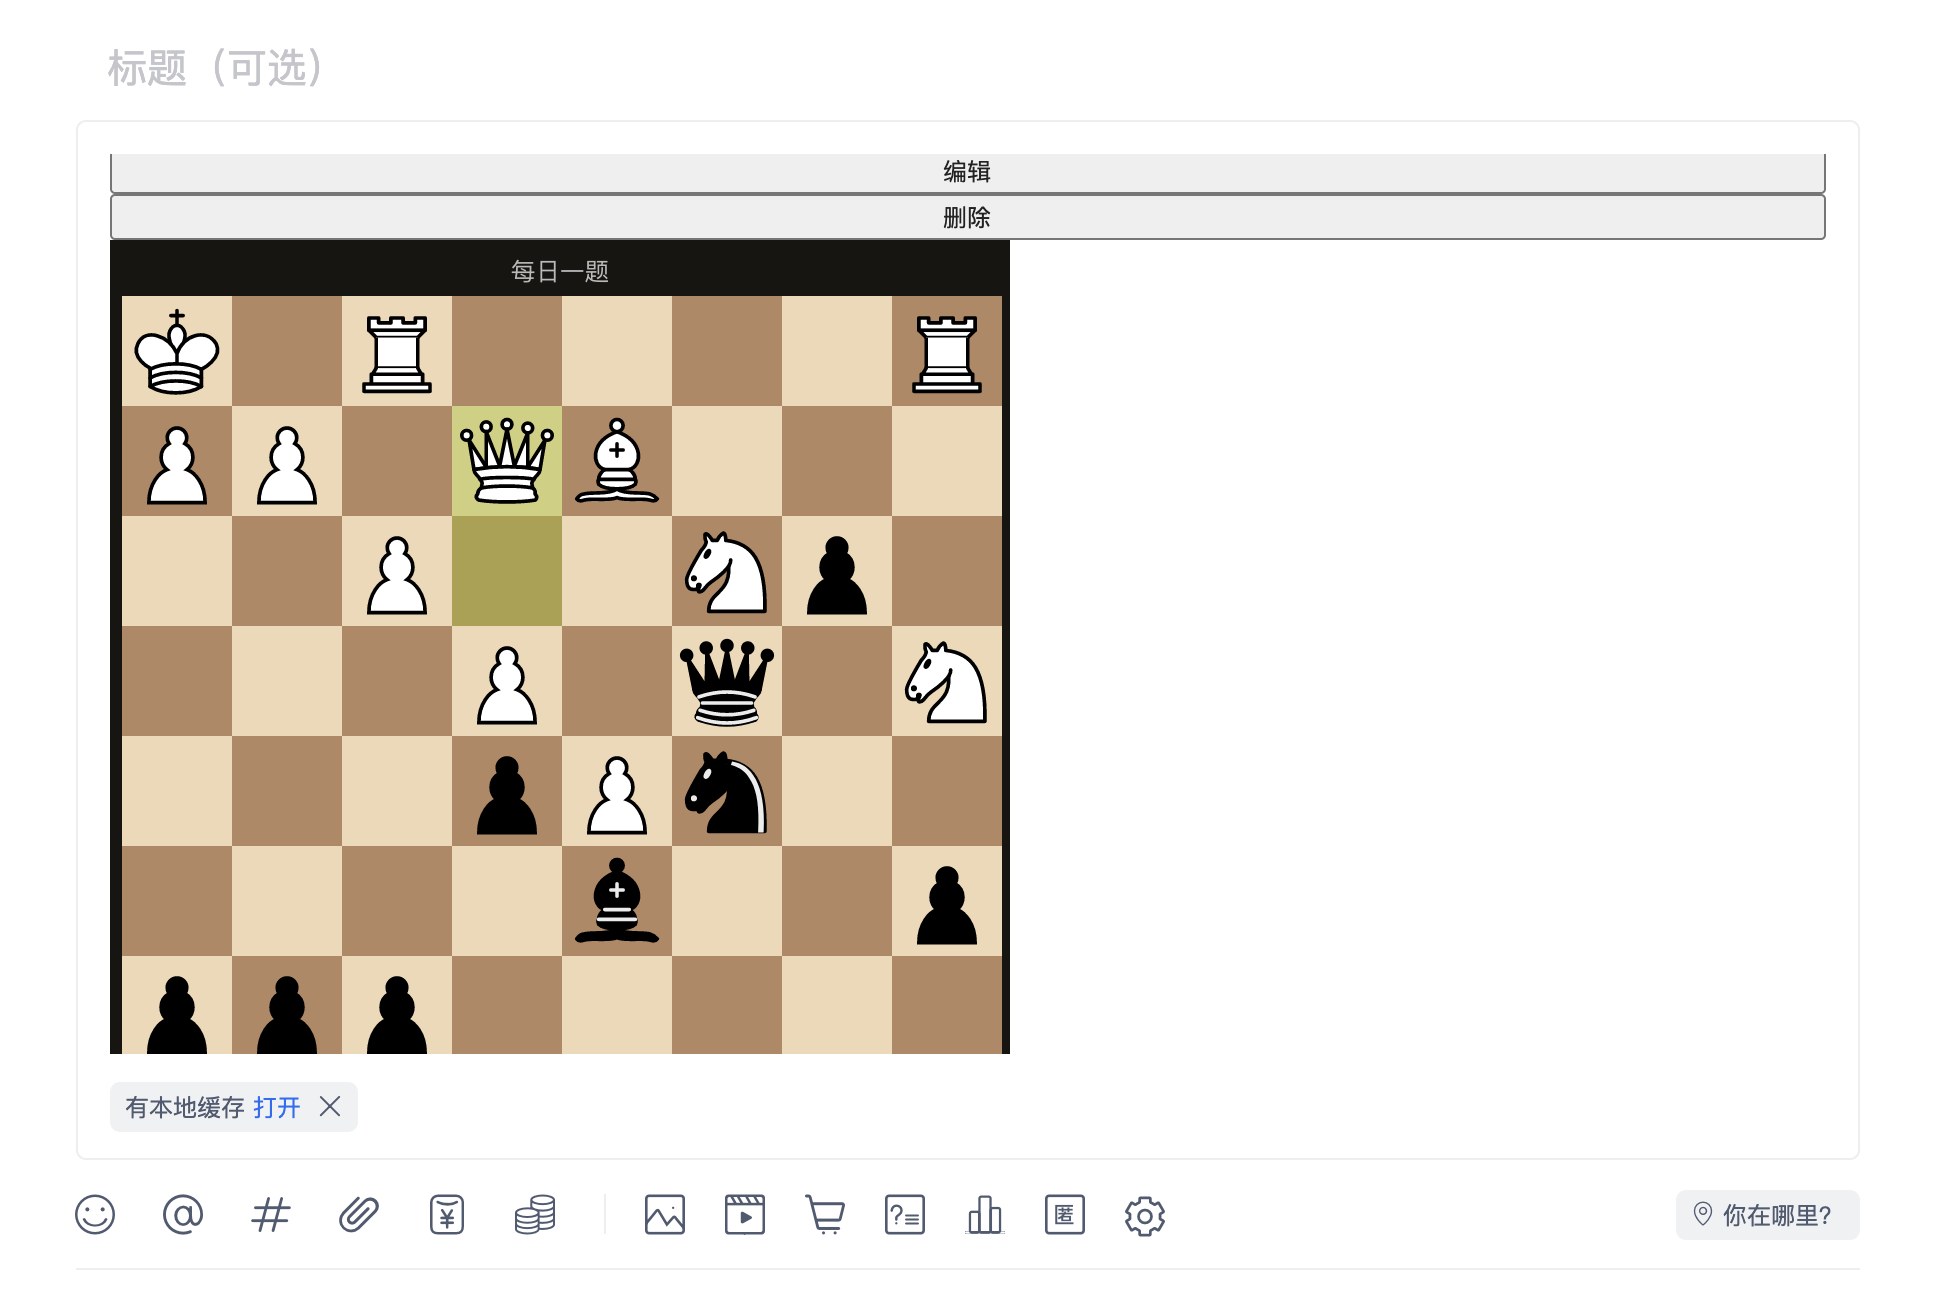
Task: Select the white bishop piece
Action: 617,461
